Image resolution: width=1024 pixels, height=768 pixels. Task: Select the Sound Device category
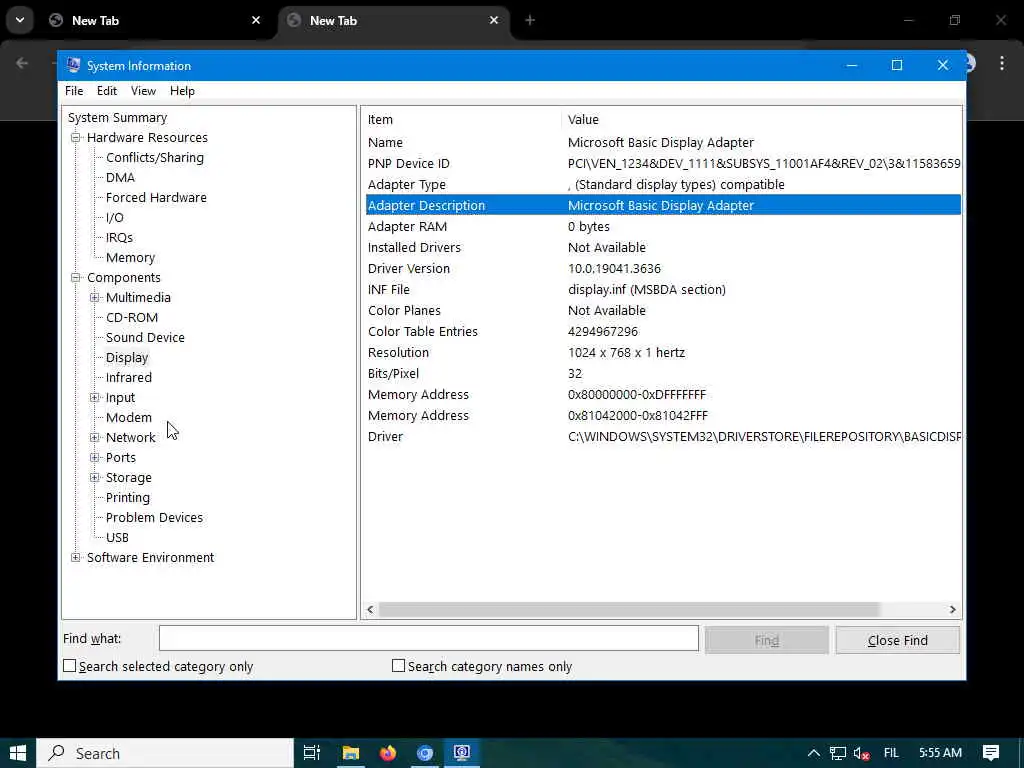point(145,338)
